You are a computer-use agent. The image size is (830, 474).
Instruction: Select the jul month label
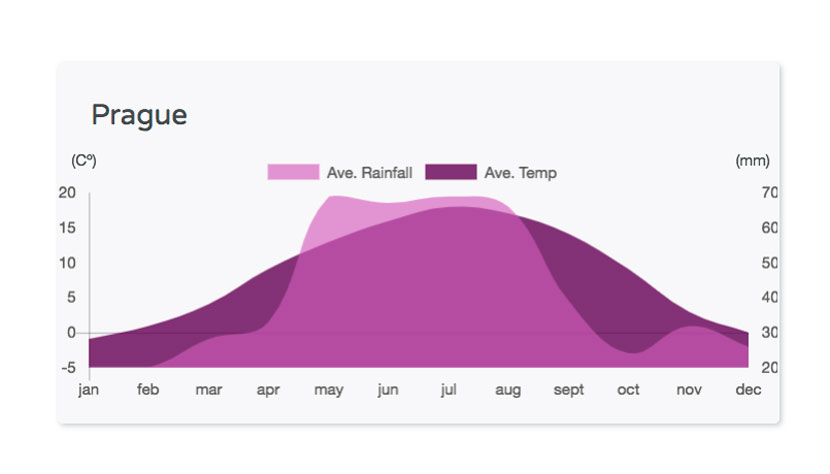448,390
